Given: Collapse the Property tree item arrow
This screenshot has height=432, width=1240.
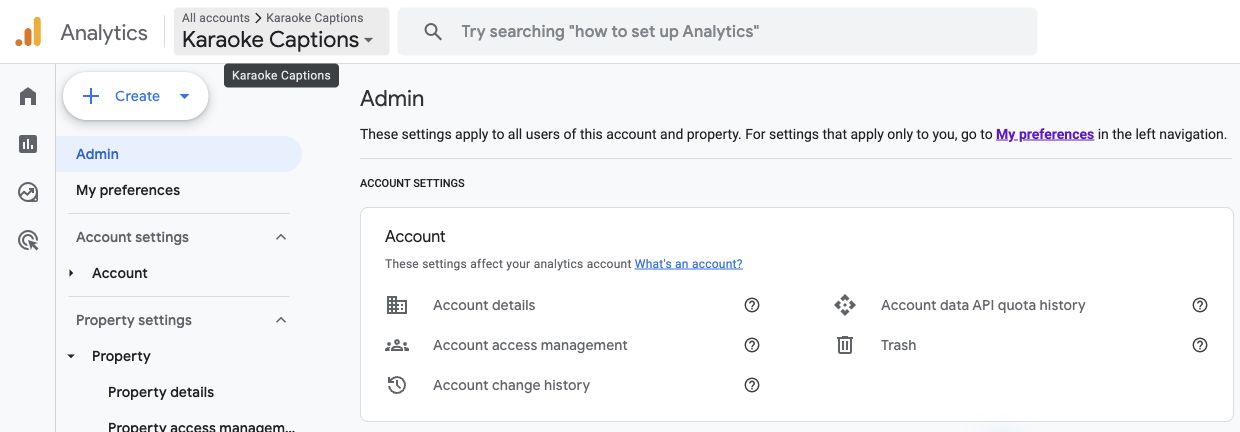Looking at the screenshot, I should 71,356.
